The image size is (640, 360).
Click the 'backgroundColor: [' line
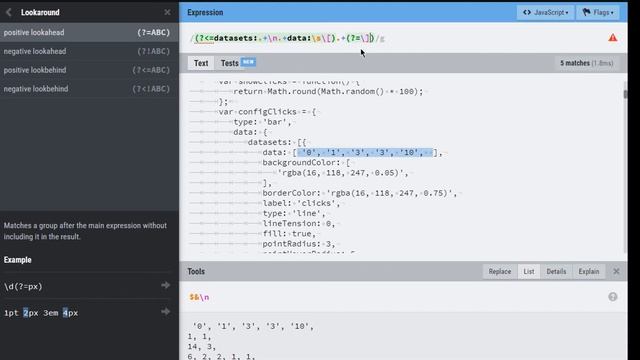click(x=306, y=163)
